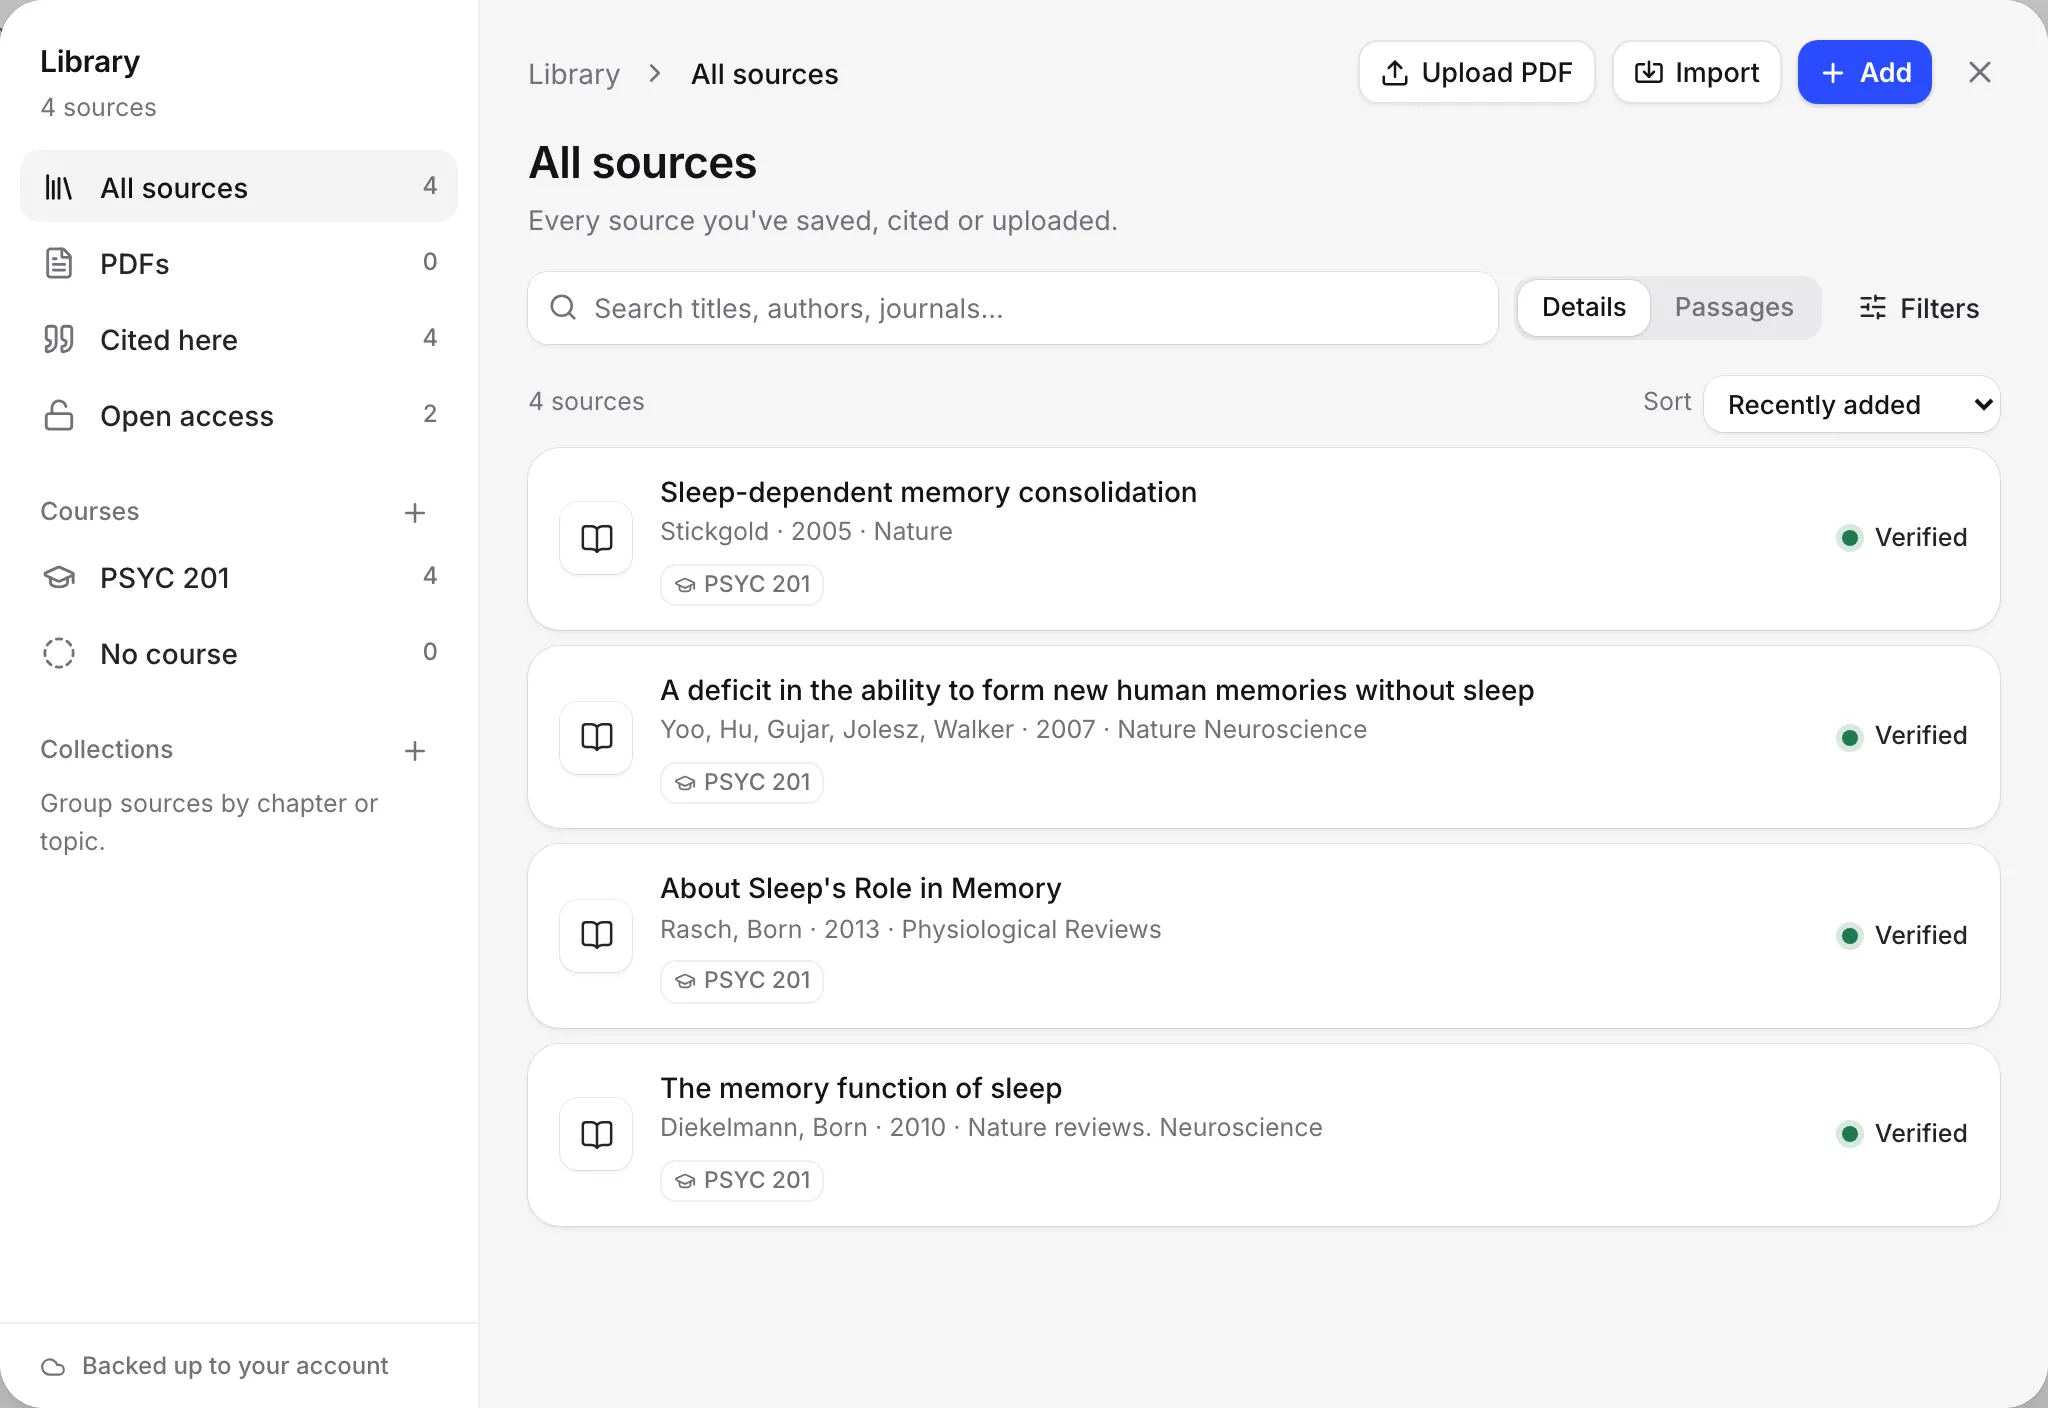Click the green Verified dot for Stickgold source
Viewport: 2048px width, 1408px height.
[1850, 538]
